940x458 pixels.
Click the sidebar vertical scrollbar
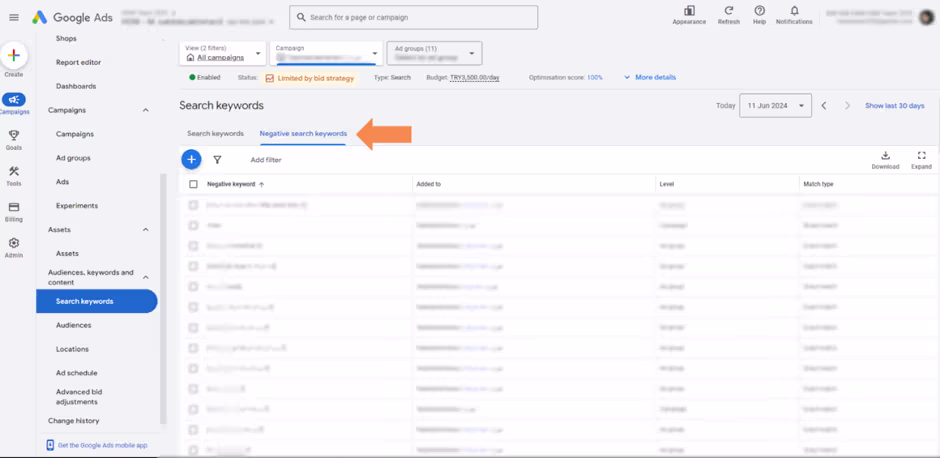coord(163,299)
